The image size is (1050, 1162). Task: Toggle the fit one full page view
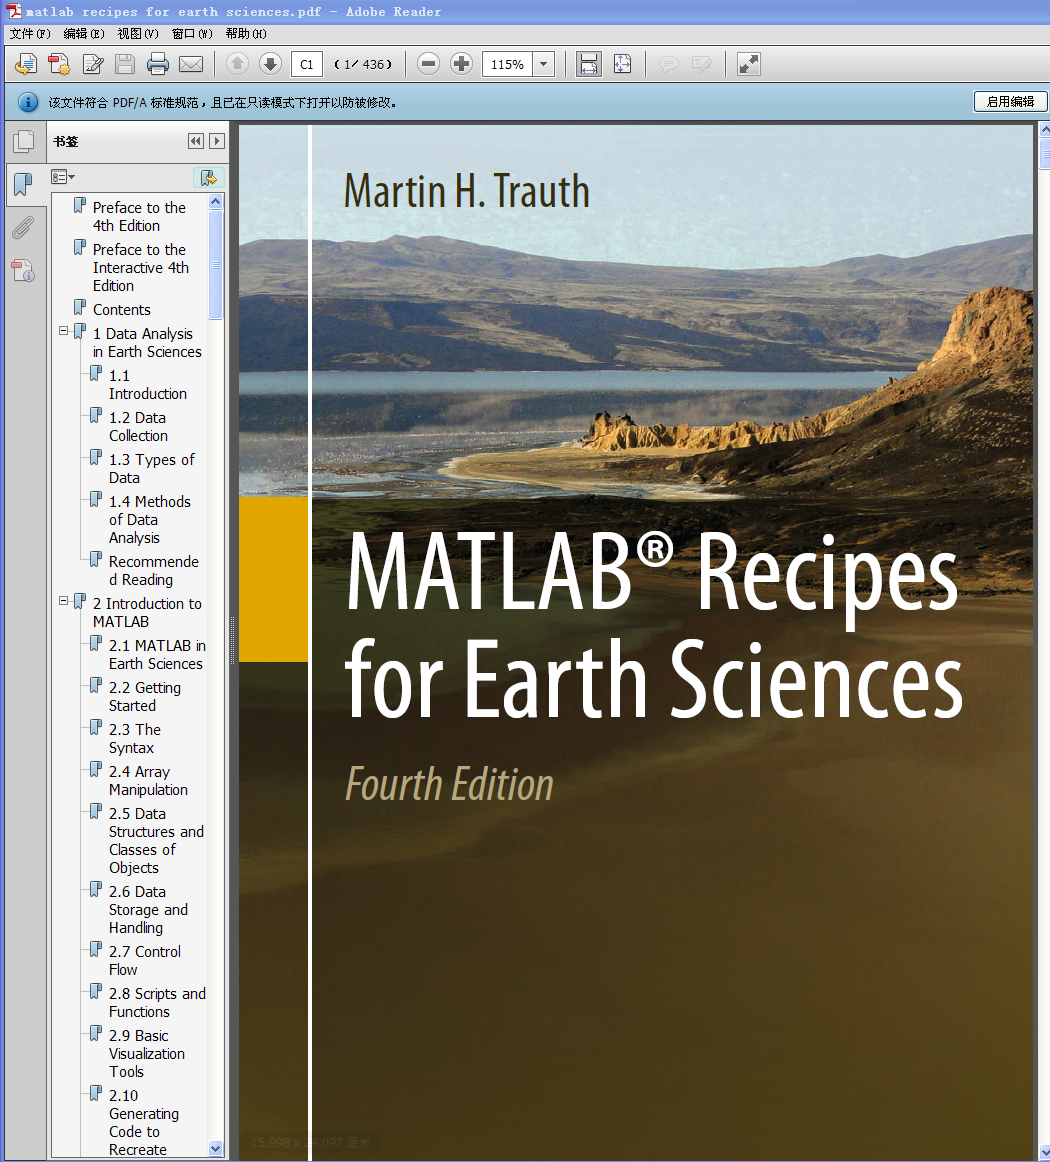coord(622,65)
